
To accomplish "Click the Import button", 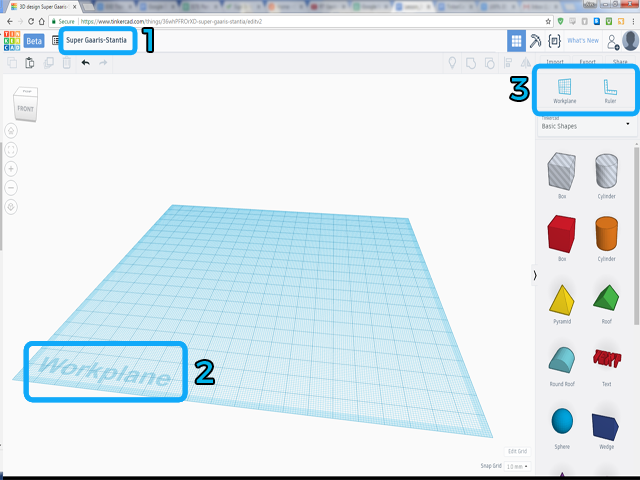I will (x=555, y=62).
